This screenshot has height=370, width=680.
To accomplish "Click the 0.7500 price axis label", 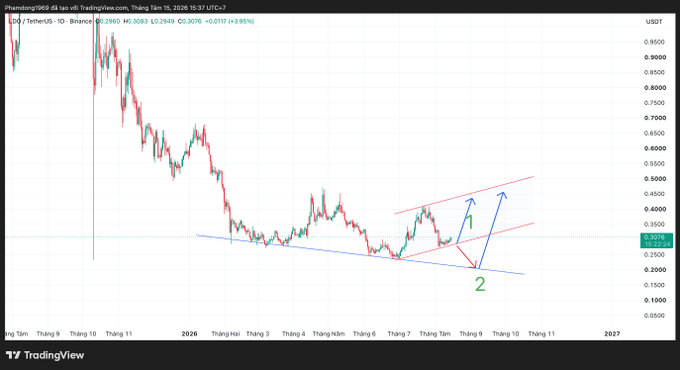I will tap(654, 103).
